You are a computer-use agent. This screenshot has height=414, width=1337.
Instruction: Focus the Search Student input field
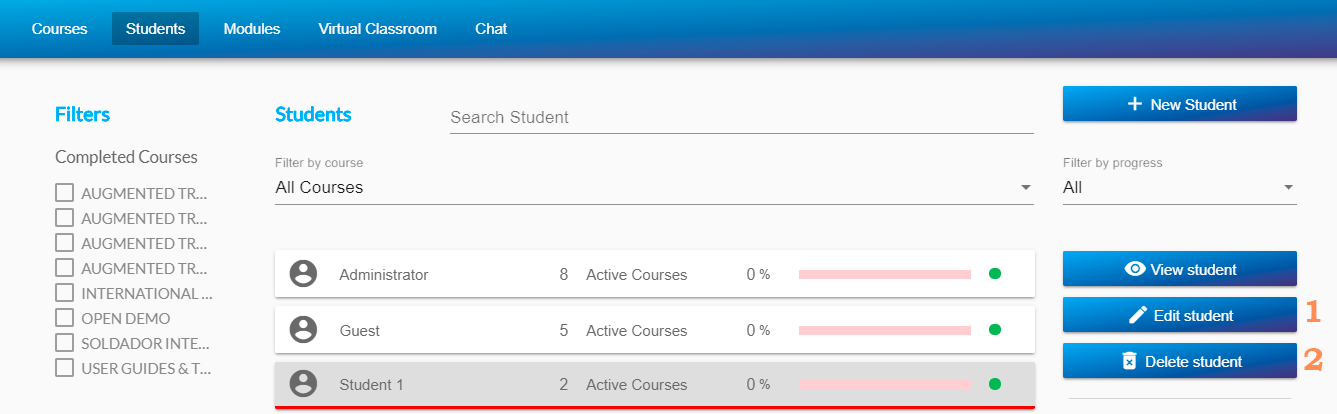(741, 117)
